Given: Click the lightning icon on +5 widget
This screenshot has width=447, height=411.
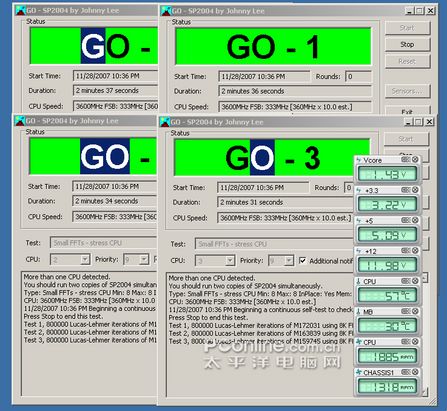Looking at the screenshot, I should pos(359,221).
